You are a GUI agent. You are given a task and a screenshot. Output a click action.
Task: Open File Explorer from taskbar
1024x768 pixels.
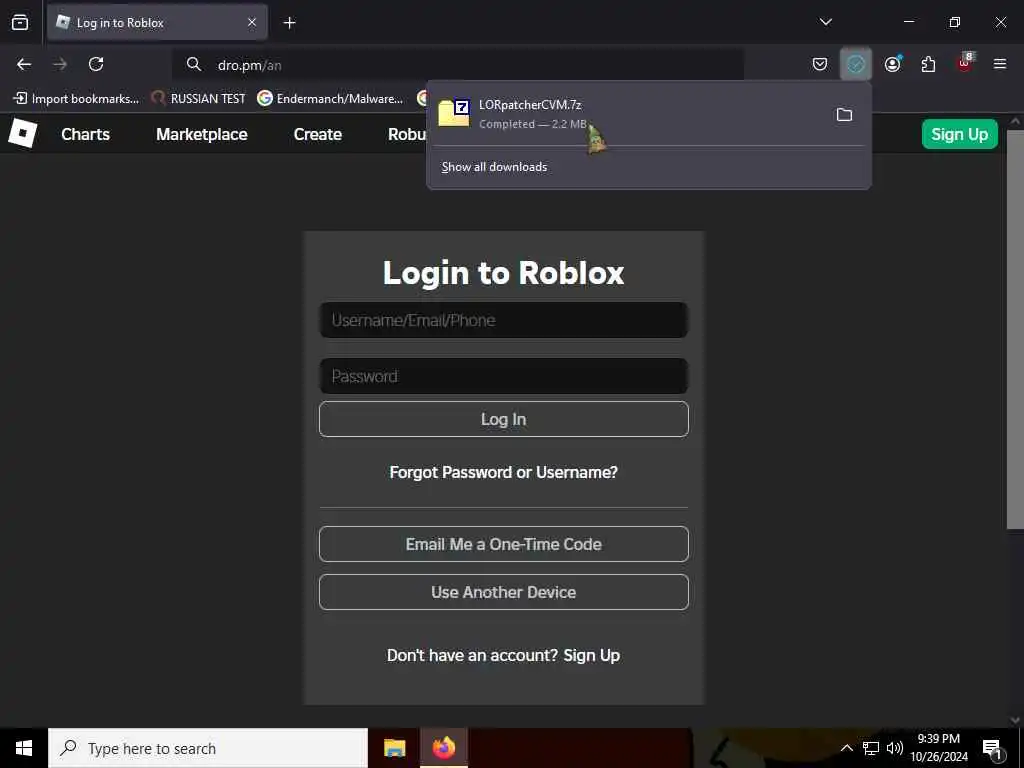pyautogui.click(x=394, y=748)
